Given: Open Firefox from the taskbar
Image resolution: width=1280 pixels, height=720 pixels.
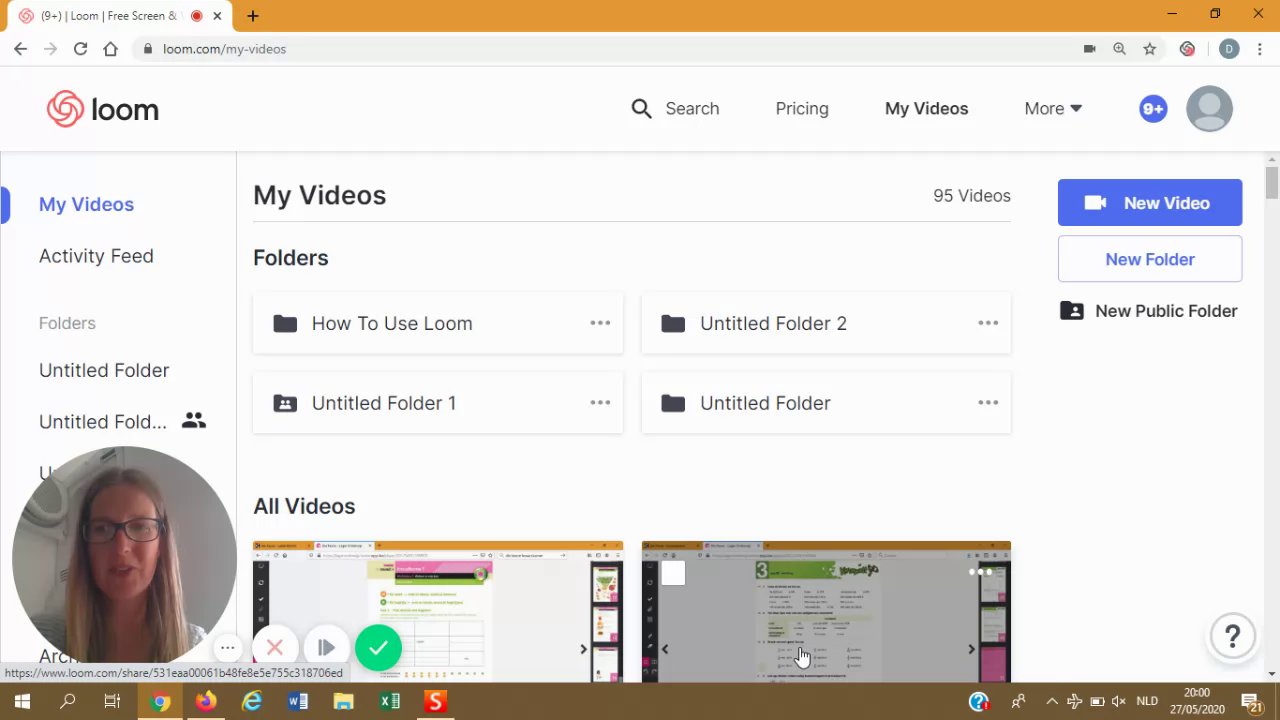Looking at the screenshot, I should 205,702.
